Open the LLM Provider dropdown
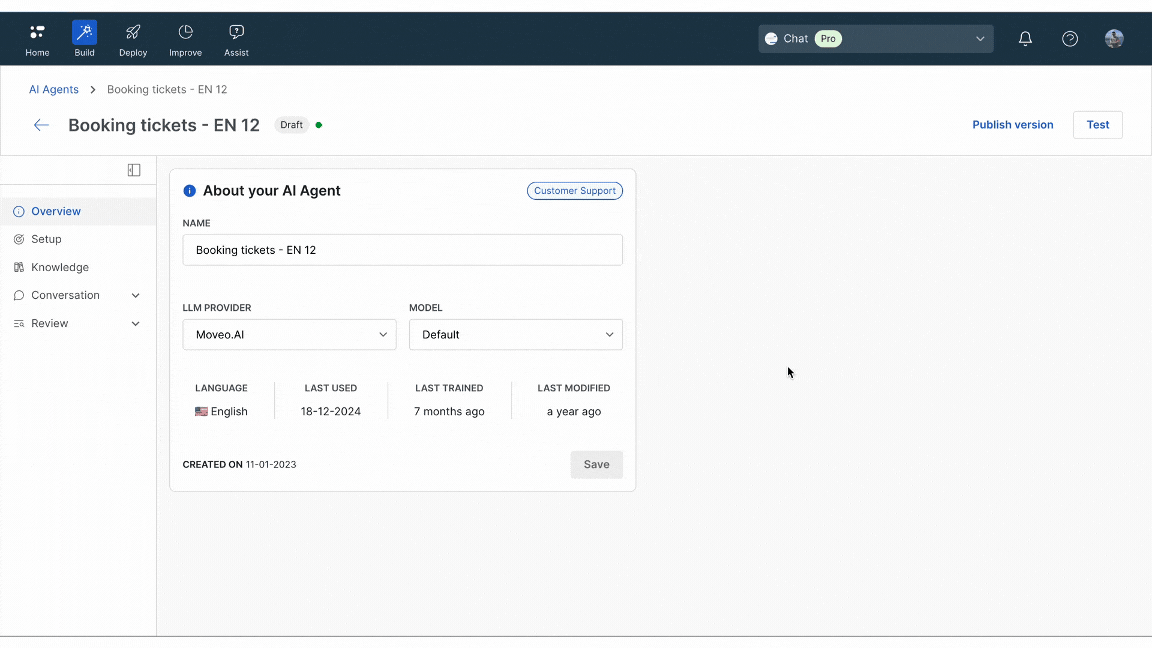Image resolution: width=1152 pixels, height=648 pixels. pos(289,335)
